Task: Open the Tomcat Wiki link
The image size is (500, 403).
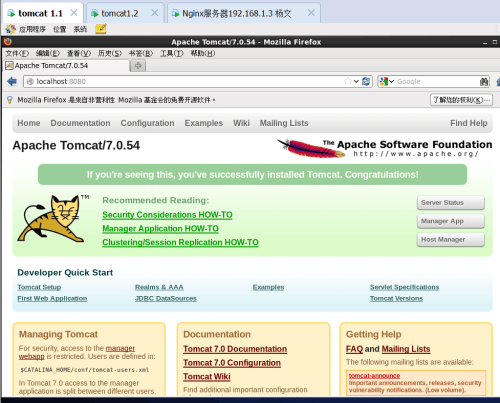Action: [207, 376]
